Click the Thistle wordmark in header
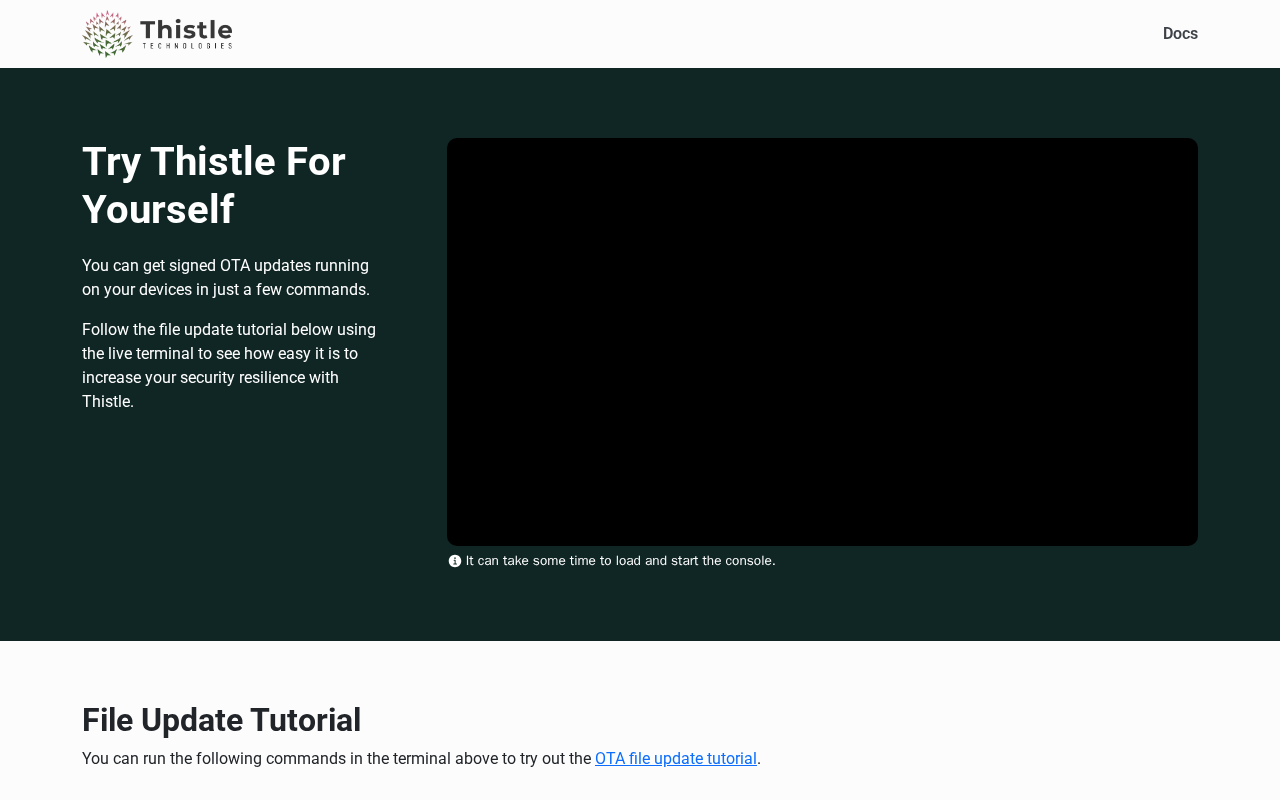The image size is (1280, 800). 186,29
